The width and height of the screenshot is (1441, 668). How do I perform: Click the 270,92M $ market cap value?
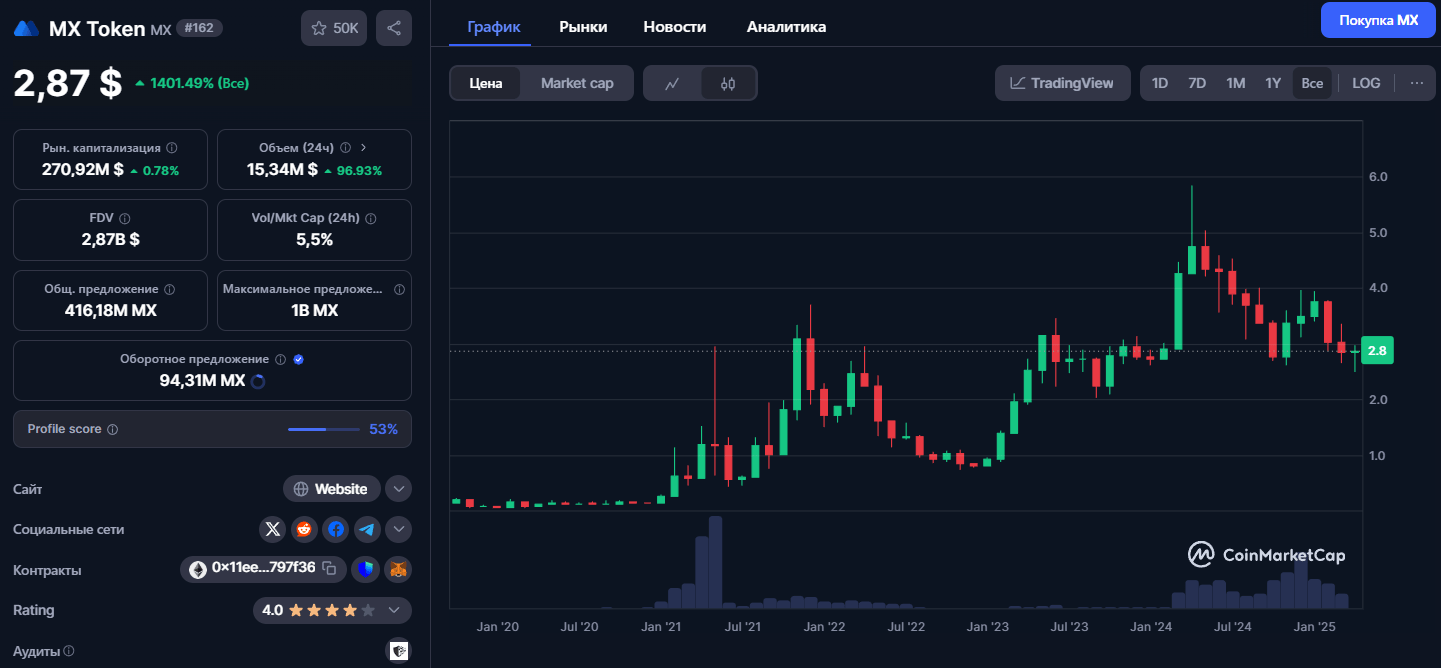[82, 170]
